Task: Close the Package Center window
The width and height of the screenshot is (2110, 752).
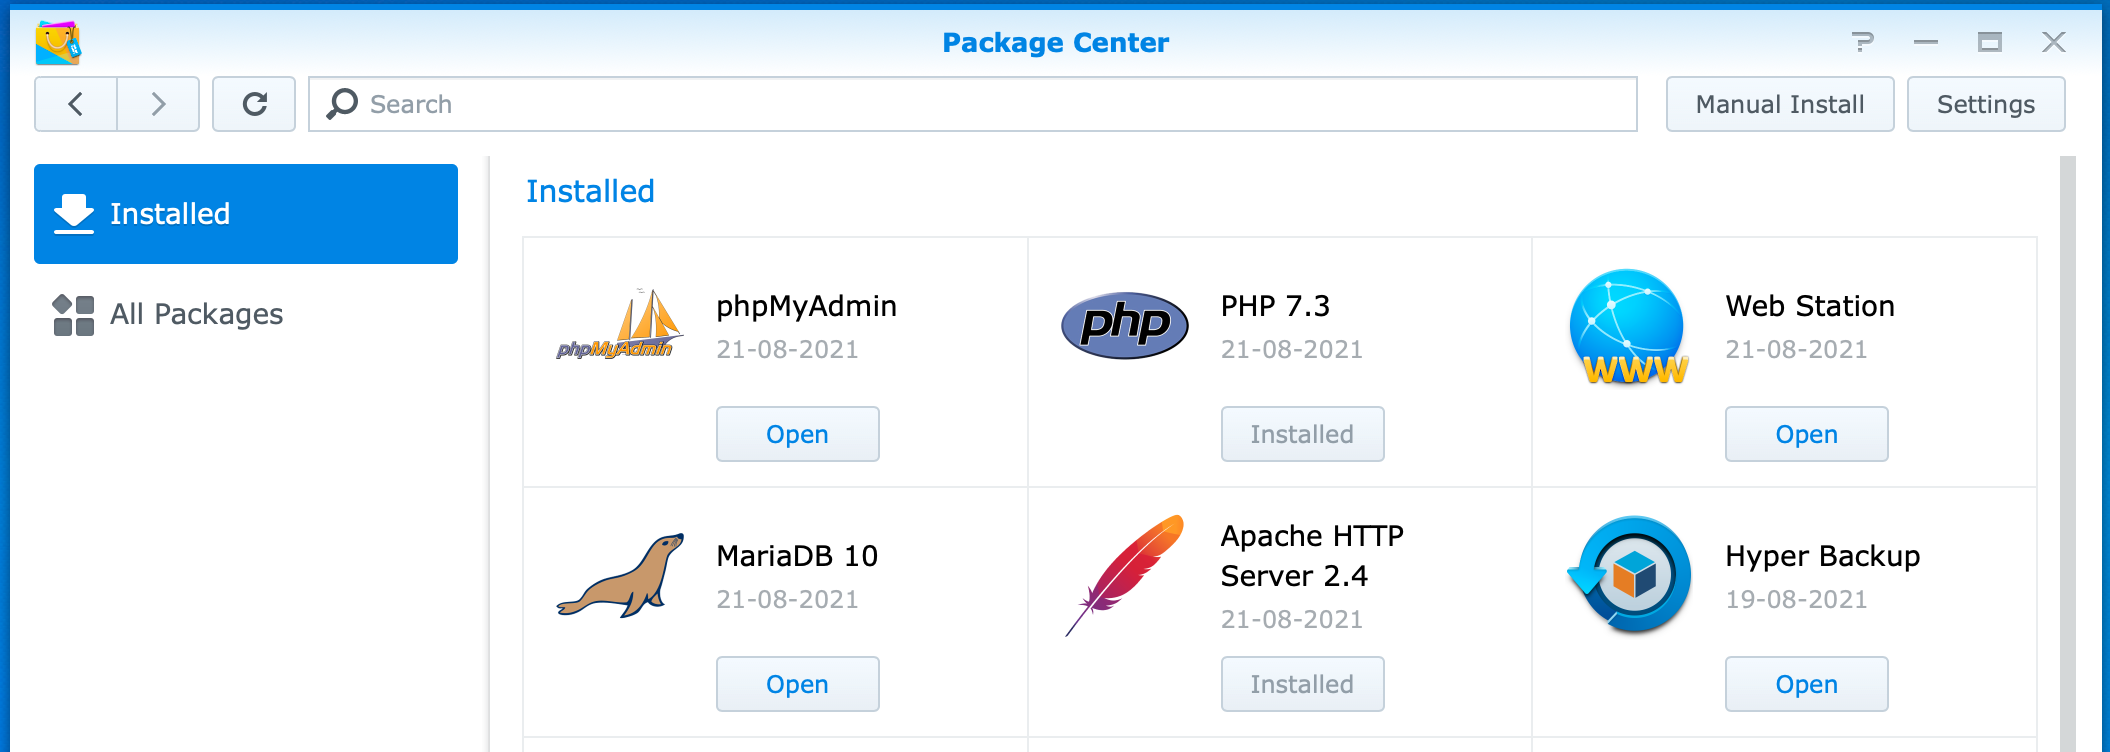Action: tap(2054, 42)
